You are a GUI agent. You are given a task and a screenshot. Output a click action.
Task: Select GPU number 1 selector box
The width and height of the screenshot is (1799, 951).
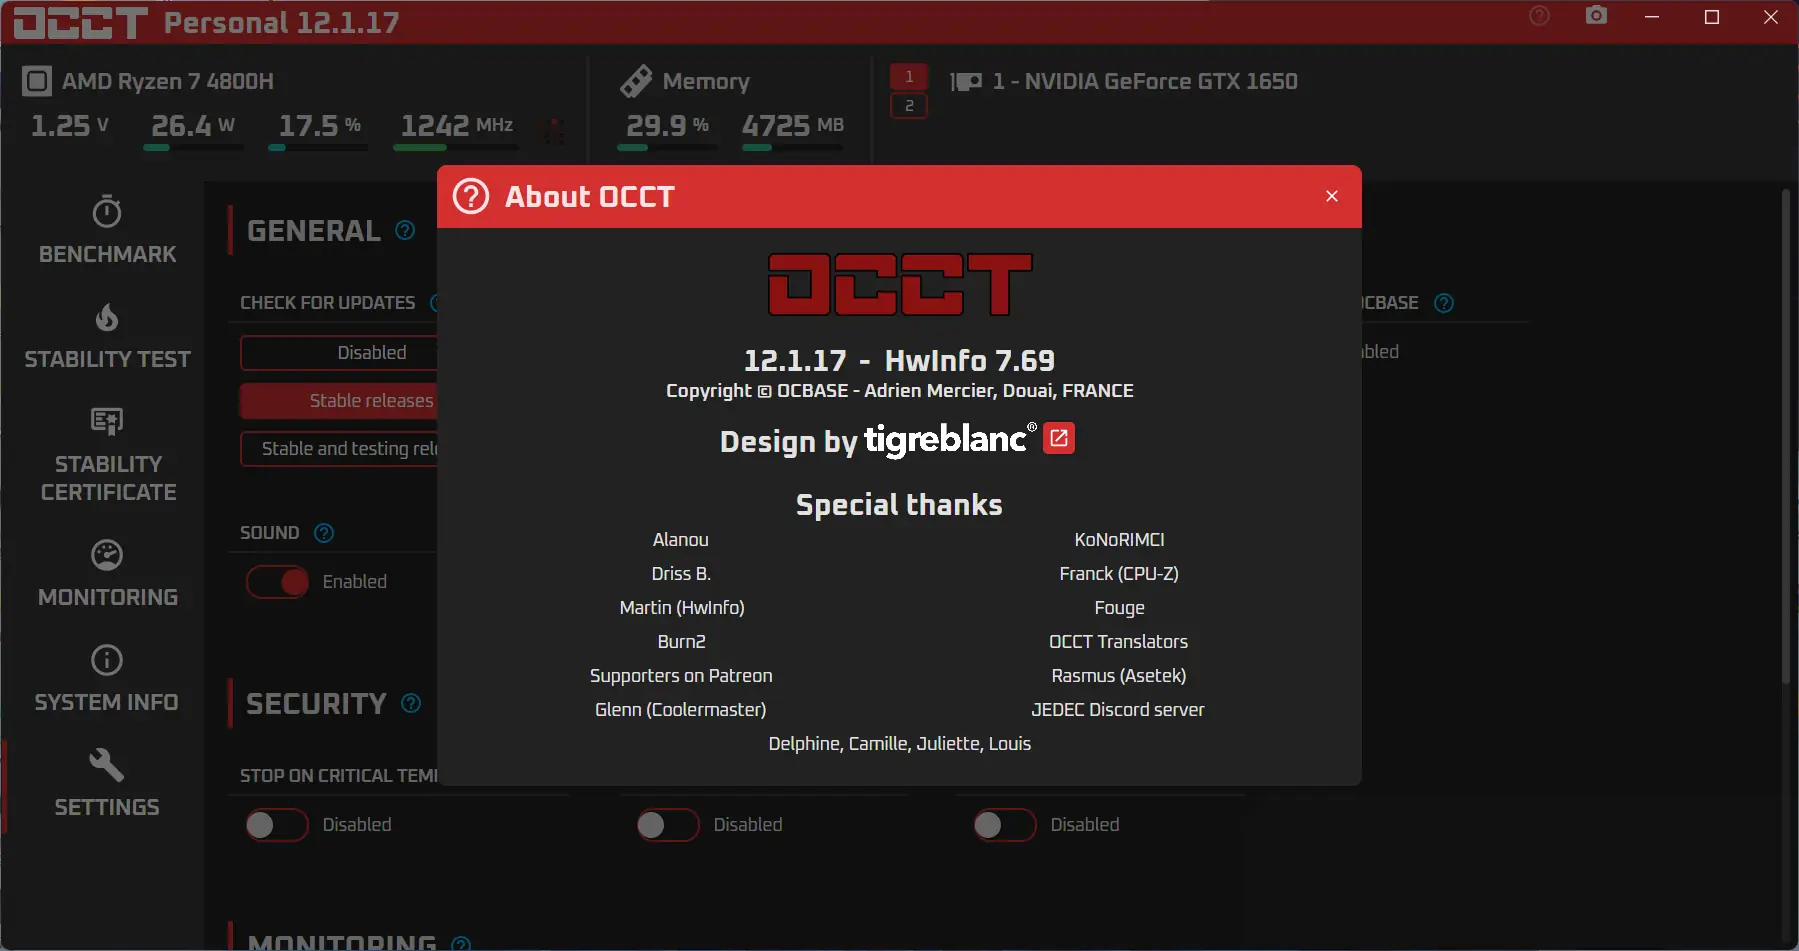pyautogui.click(x=909, y=76)
